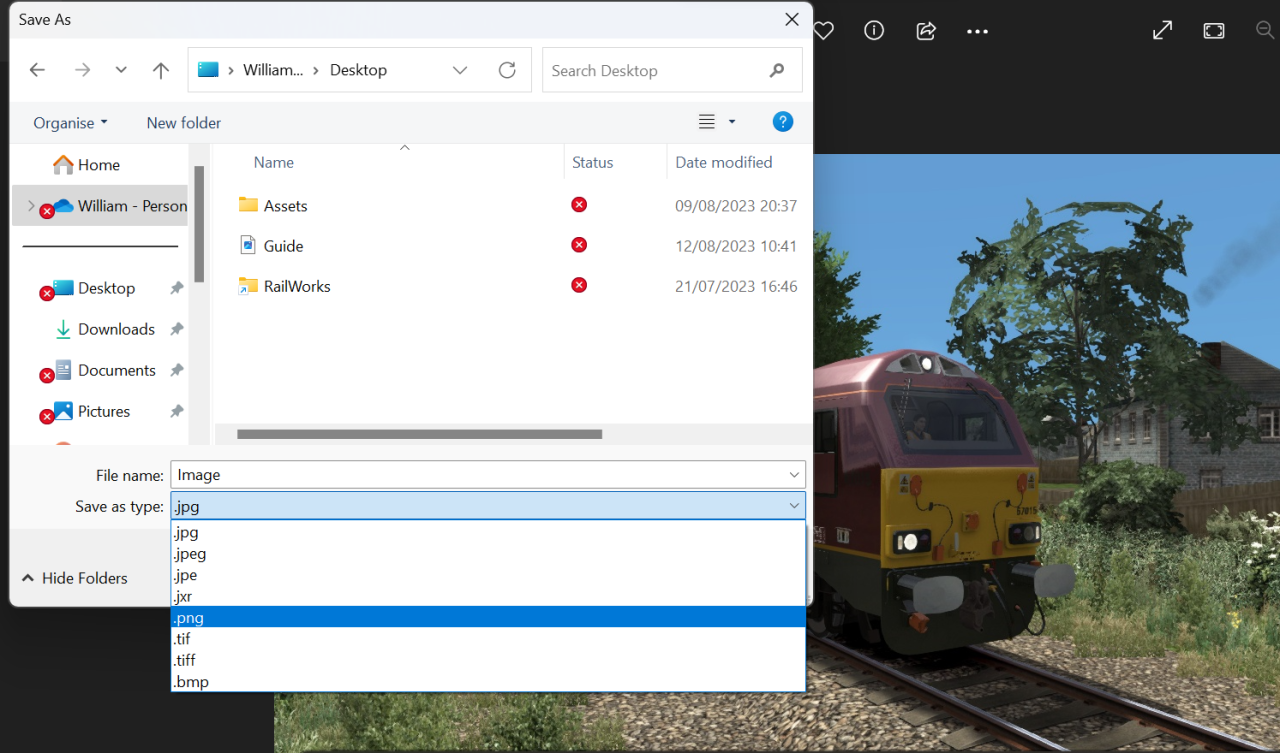
Task: Click the fit-to-window frame icon
Action: point(1214,31)
